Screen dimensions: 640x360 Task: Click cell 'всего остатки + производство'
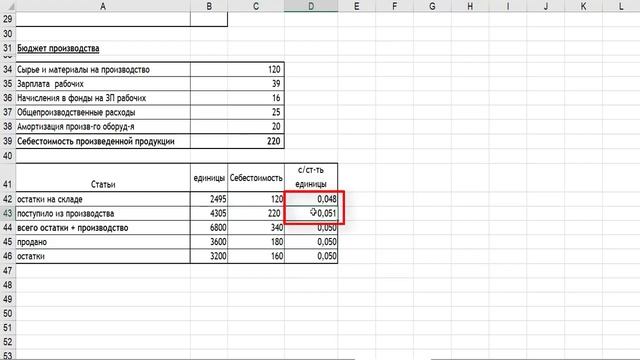pyautogui.click(x=103, y=227)
